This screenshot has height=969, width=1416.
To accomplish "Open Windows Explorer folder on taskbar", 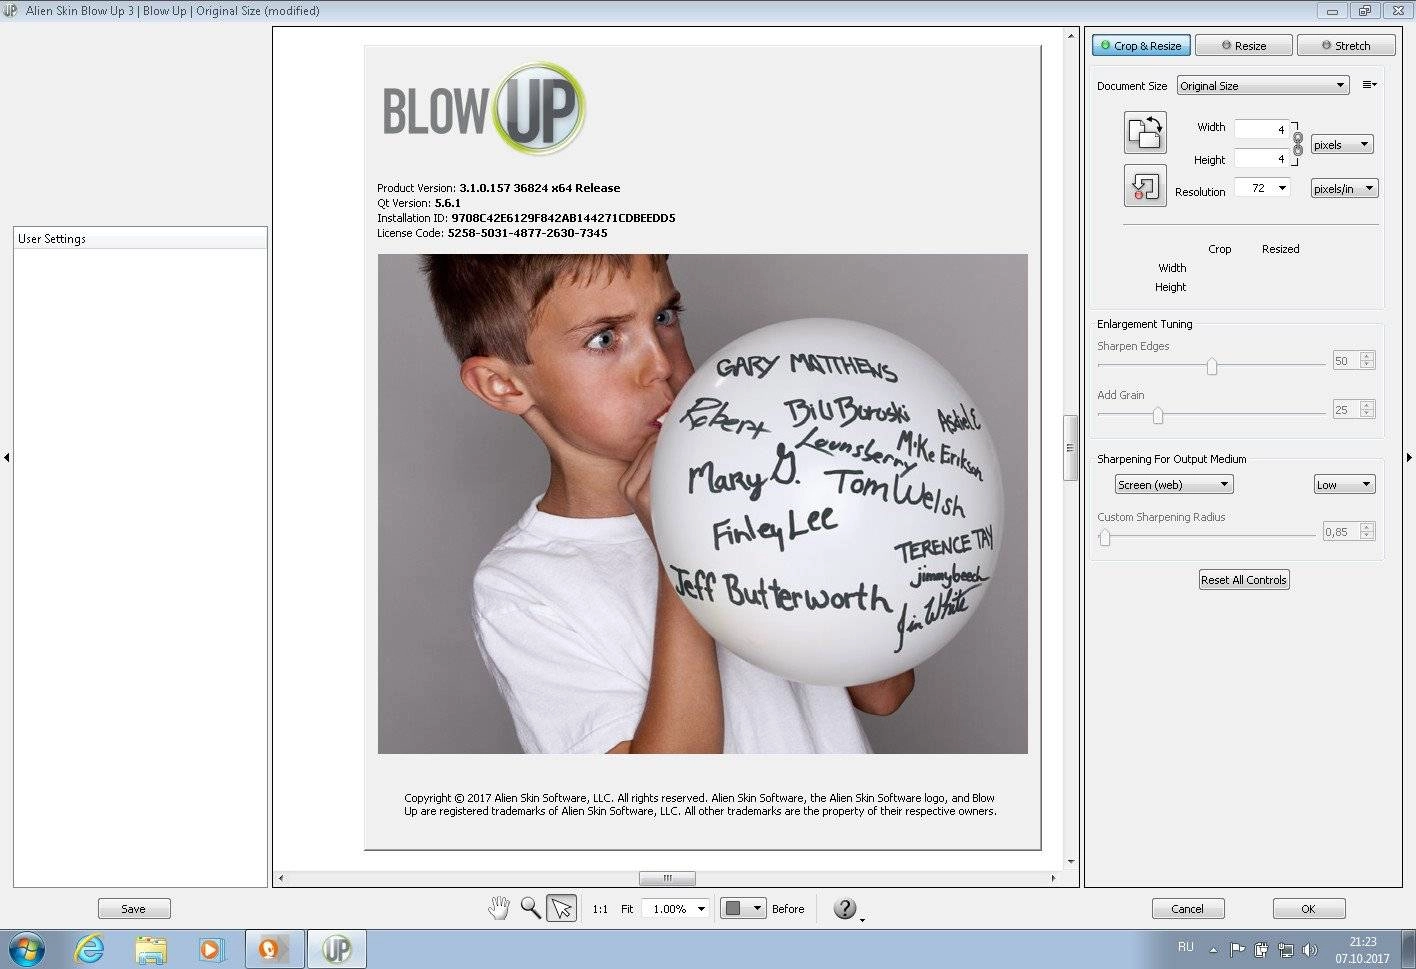I will [150, 949].
